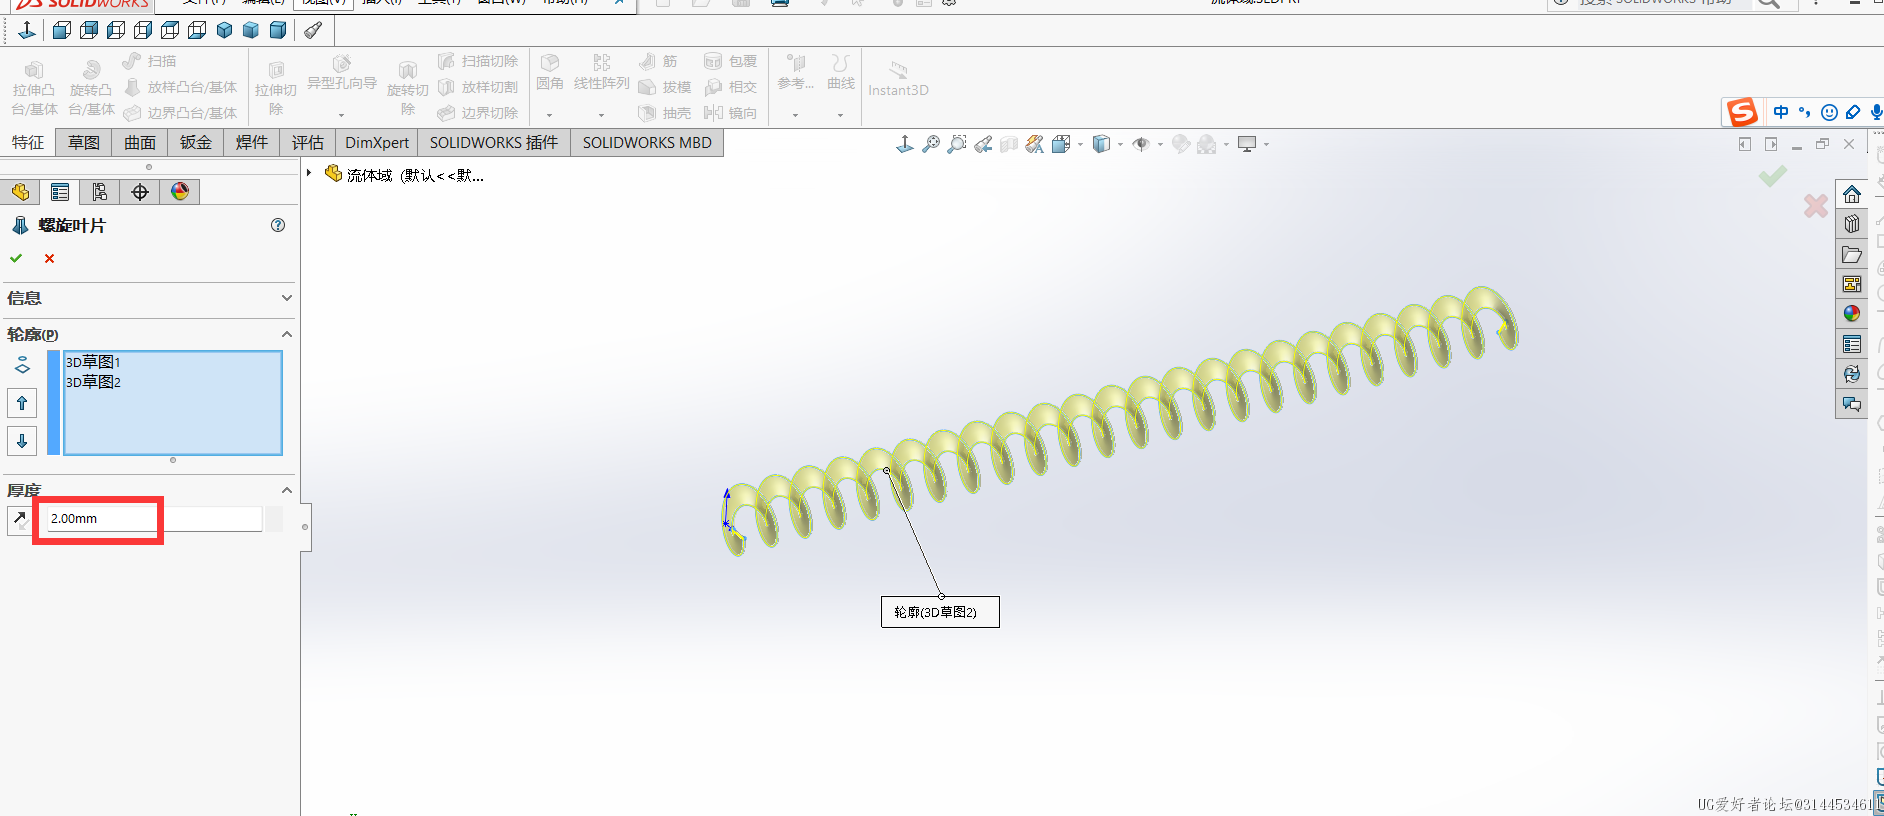The image size is (1884, 816).
Task: Move selected profile down in list
Action: click(x=22, y=440)
